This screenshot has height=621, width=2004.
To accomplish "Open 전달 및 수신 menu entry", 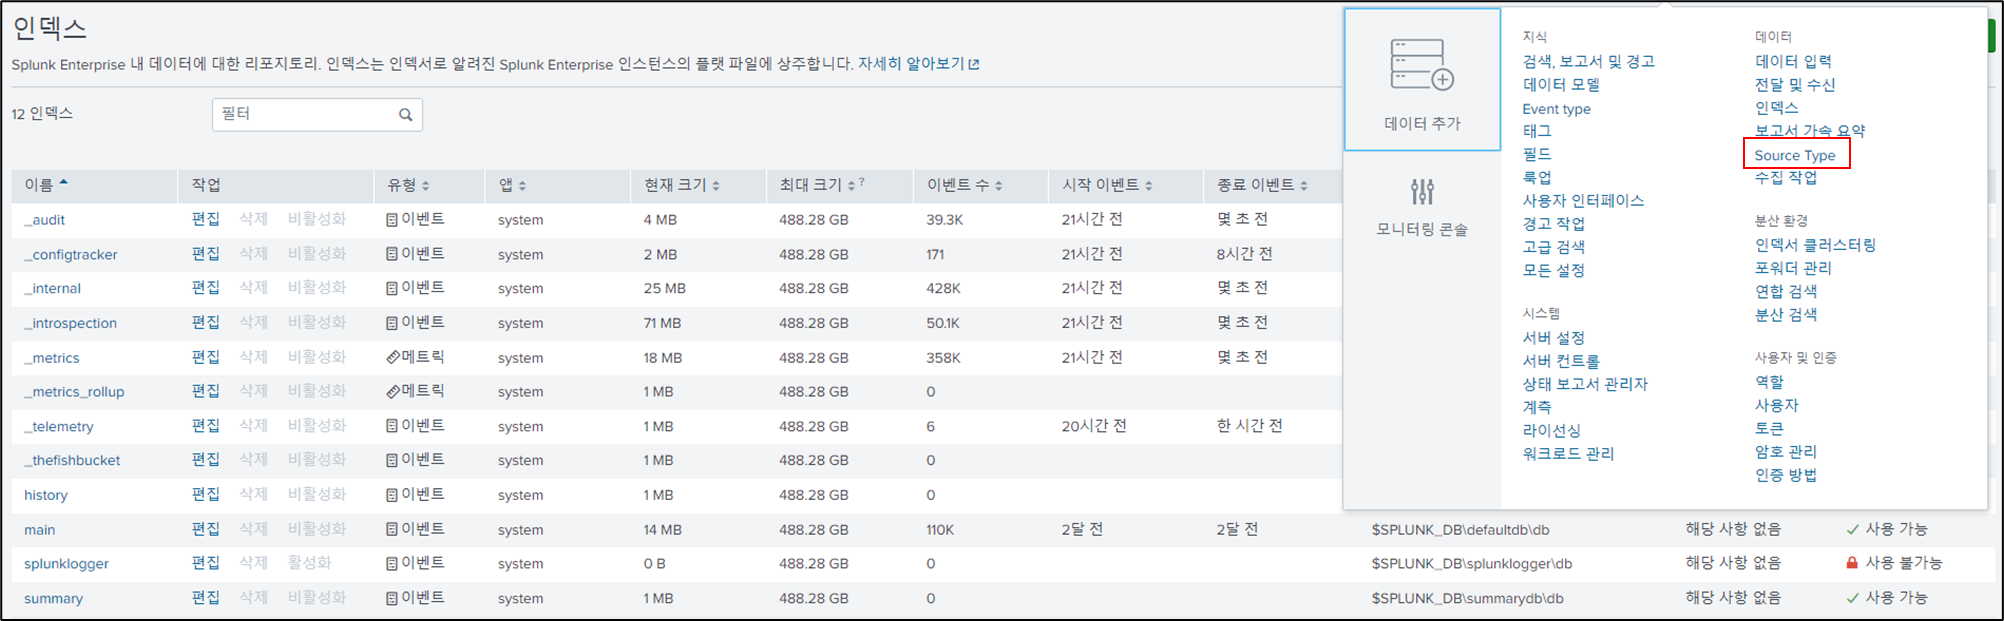I will click(x=1795, y=85).
